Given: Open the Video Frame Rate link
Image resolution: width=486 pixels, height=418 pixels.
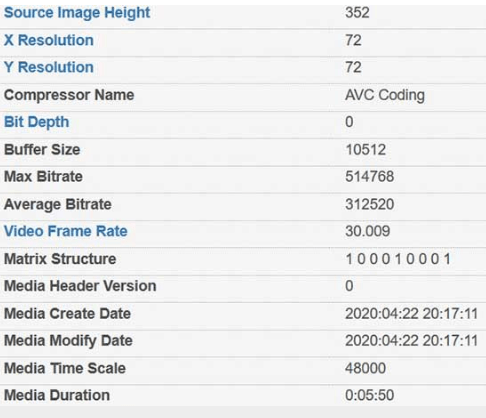Looking at the screenshot, I should 66,231.
